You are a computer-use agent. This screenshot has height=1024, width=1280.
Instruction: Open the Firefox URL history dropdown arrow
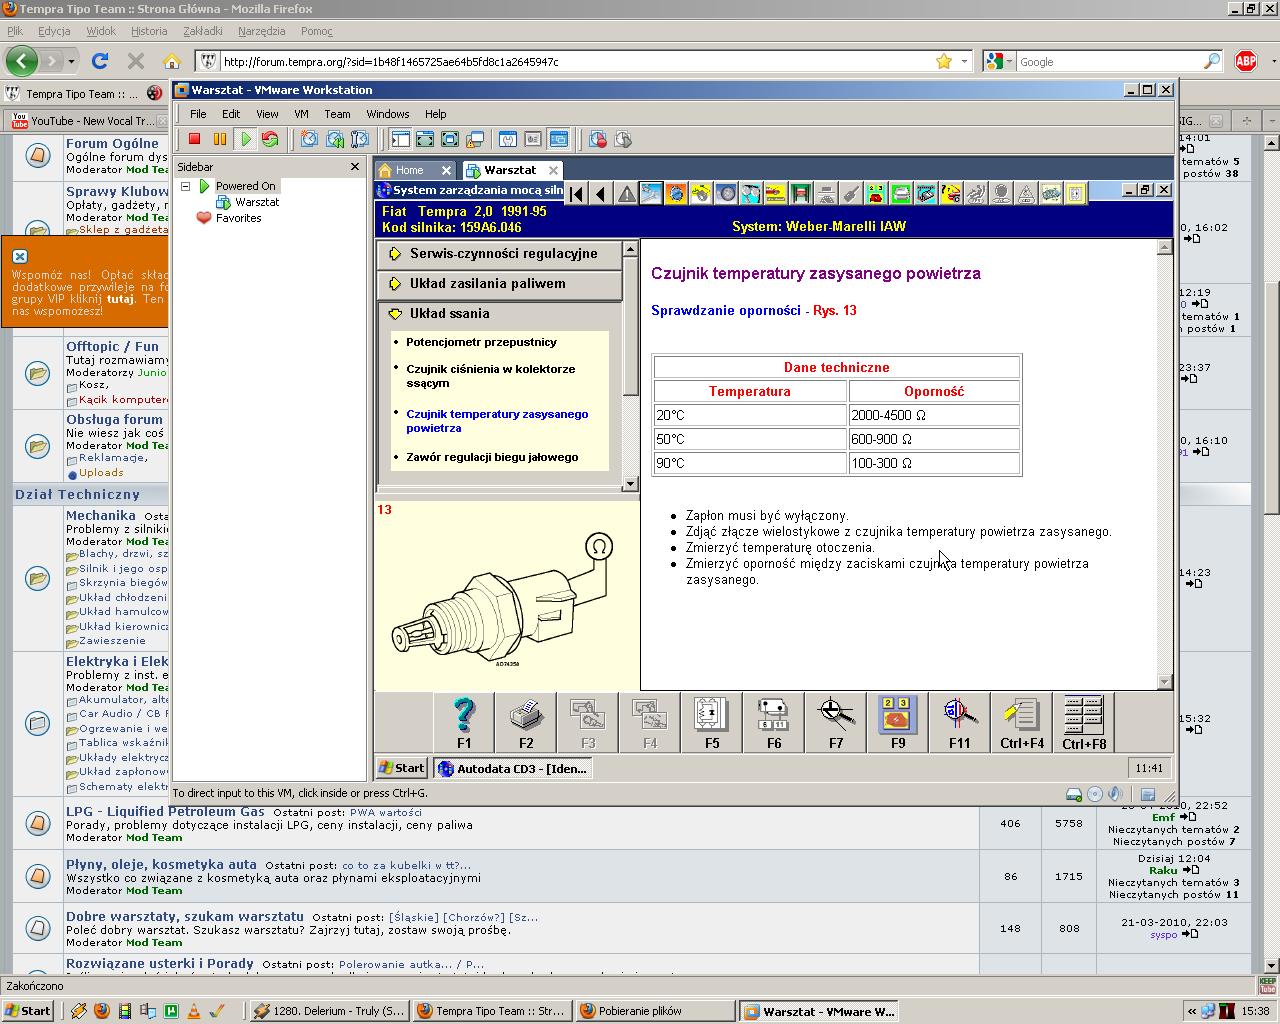[x=964, y=62]
